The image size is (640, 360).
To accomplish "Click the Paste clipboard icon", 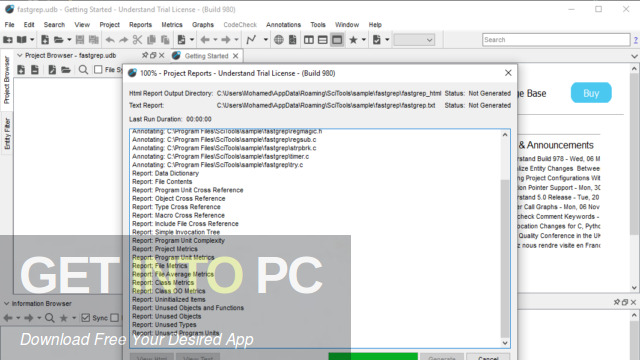I will coord(165,40).
